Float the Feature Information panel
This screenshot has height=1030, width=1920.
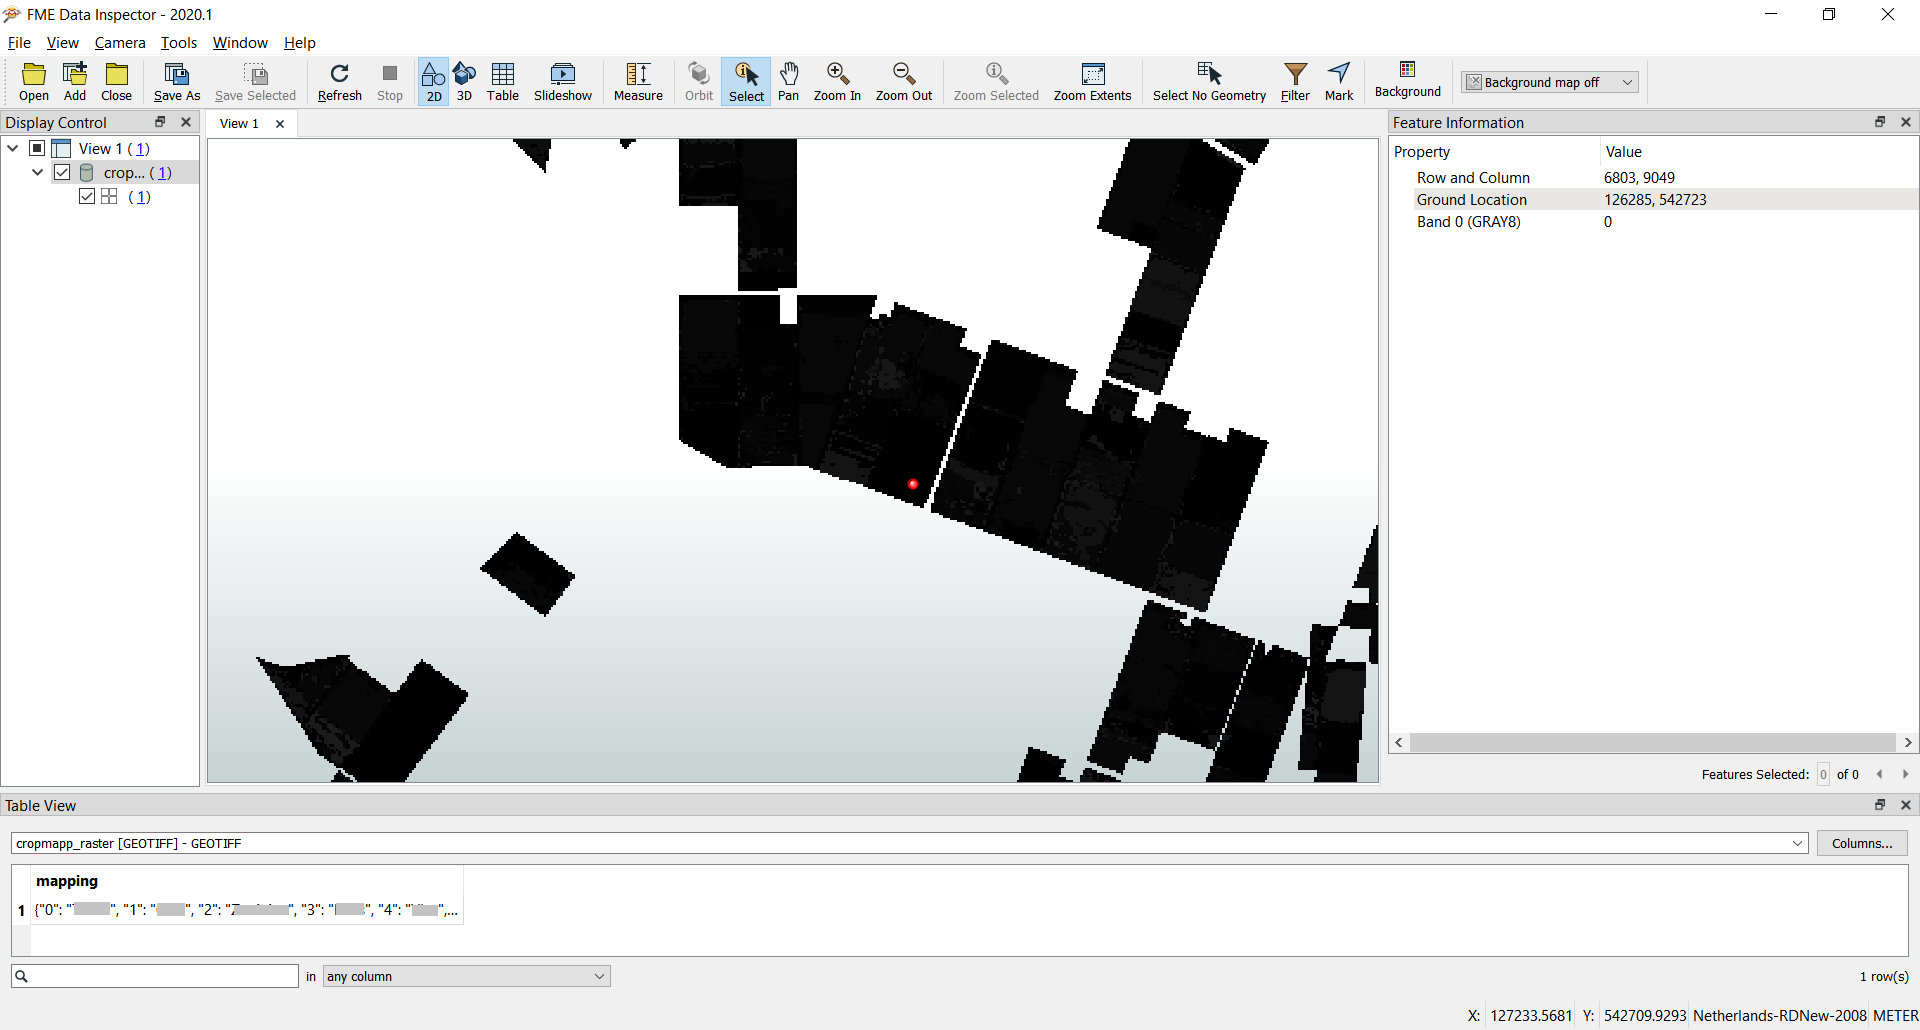pos(1880,122)
